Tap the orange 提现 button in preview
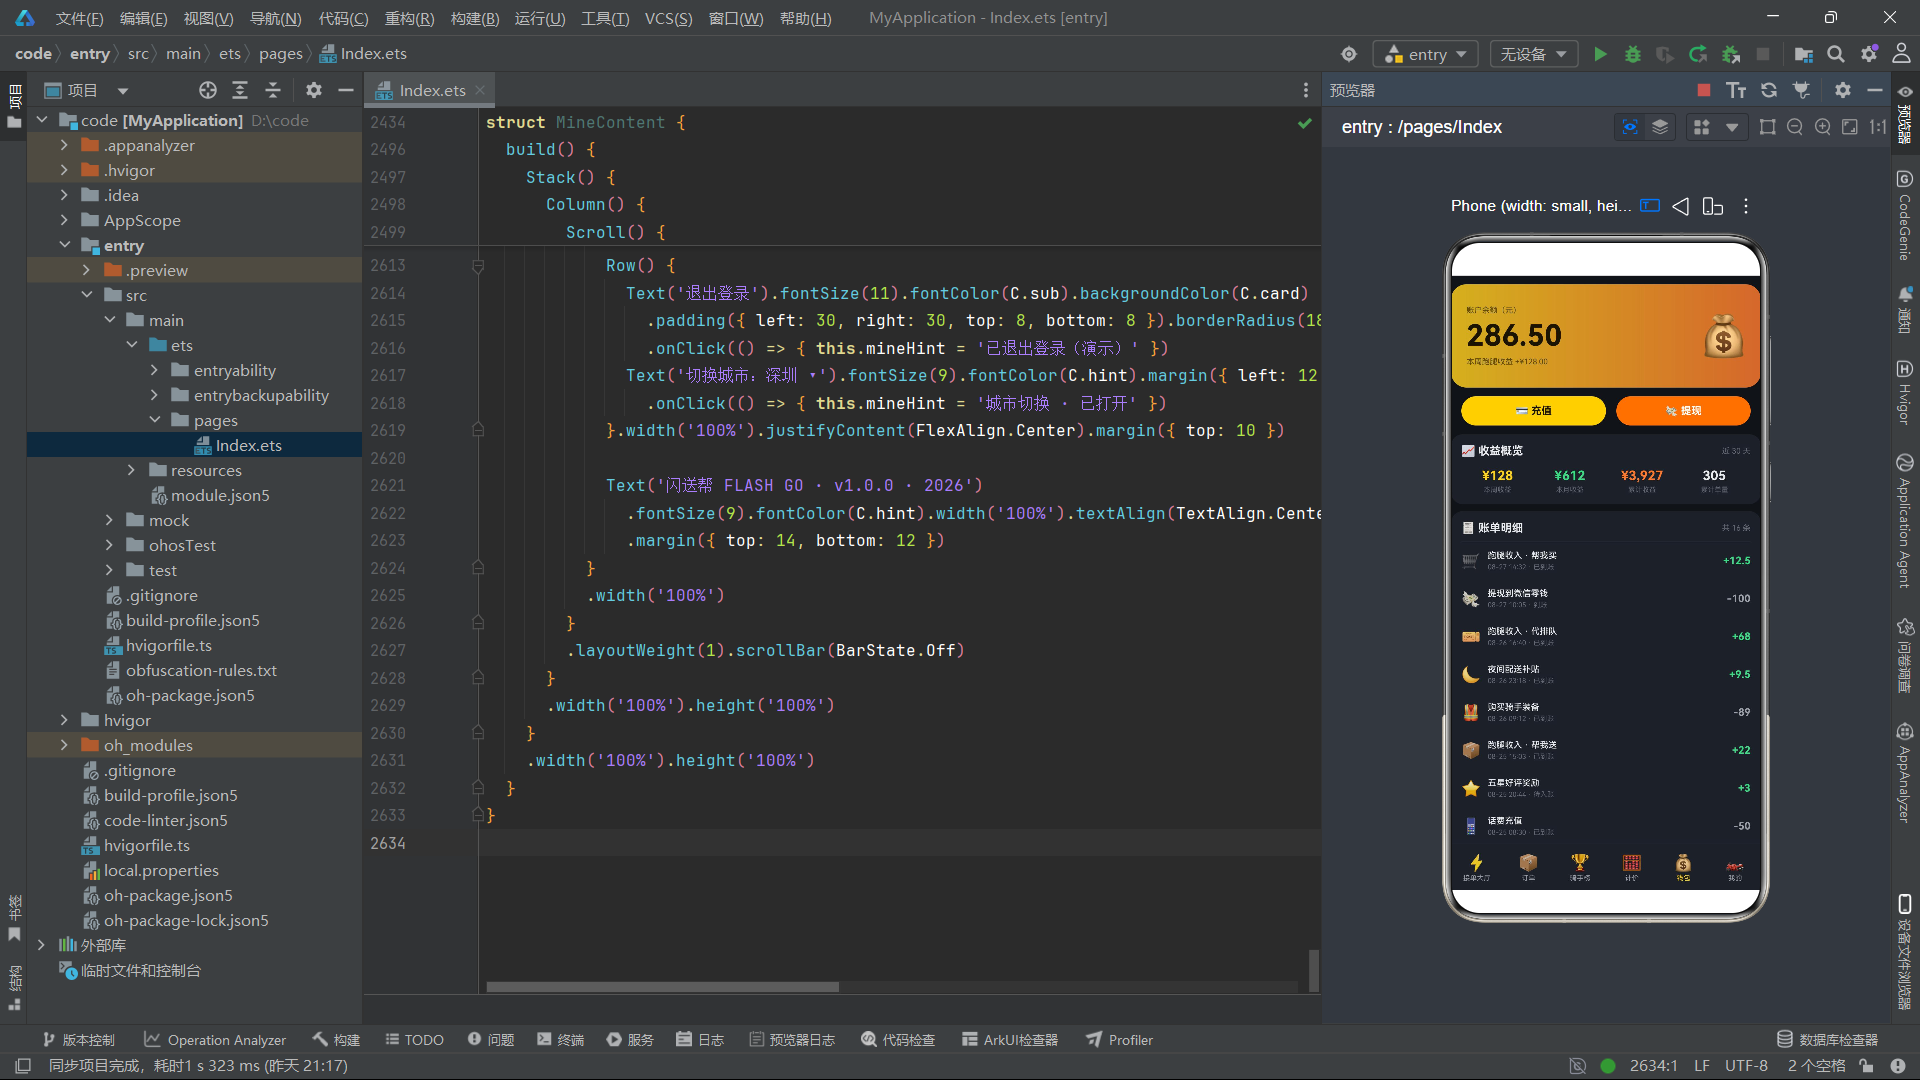Screen dimensions: 1920x1080 1683,411
